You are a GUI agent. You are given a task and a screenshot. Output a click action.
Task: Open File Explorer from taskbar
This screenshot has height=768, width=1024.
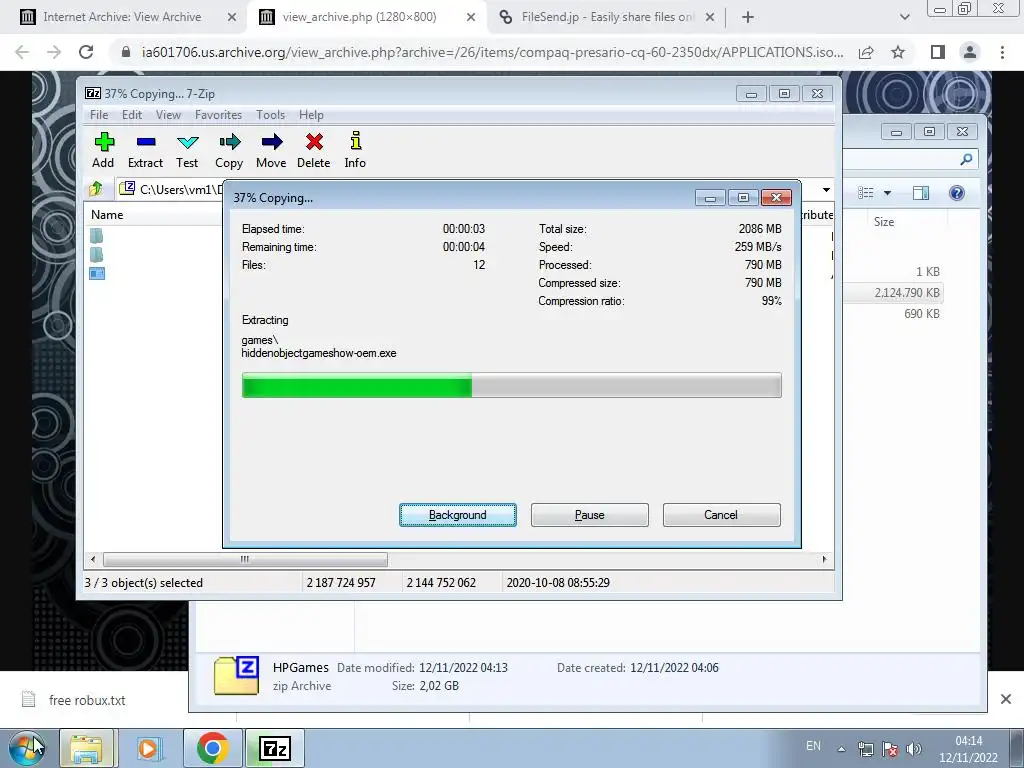point(86,748)
